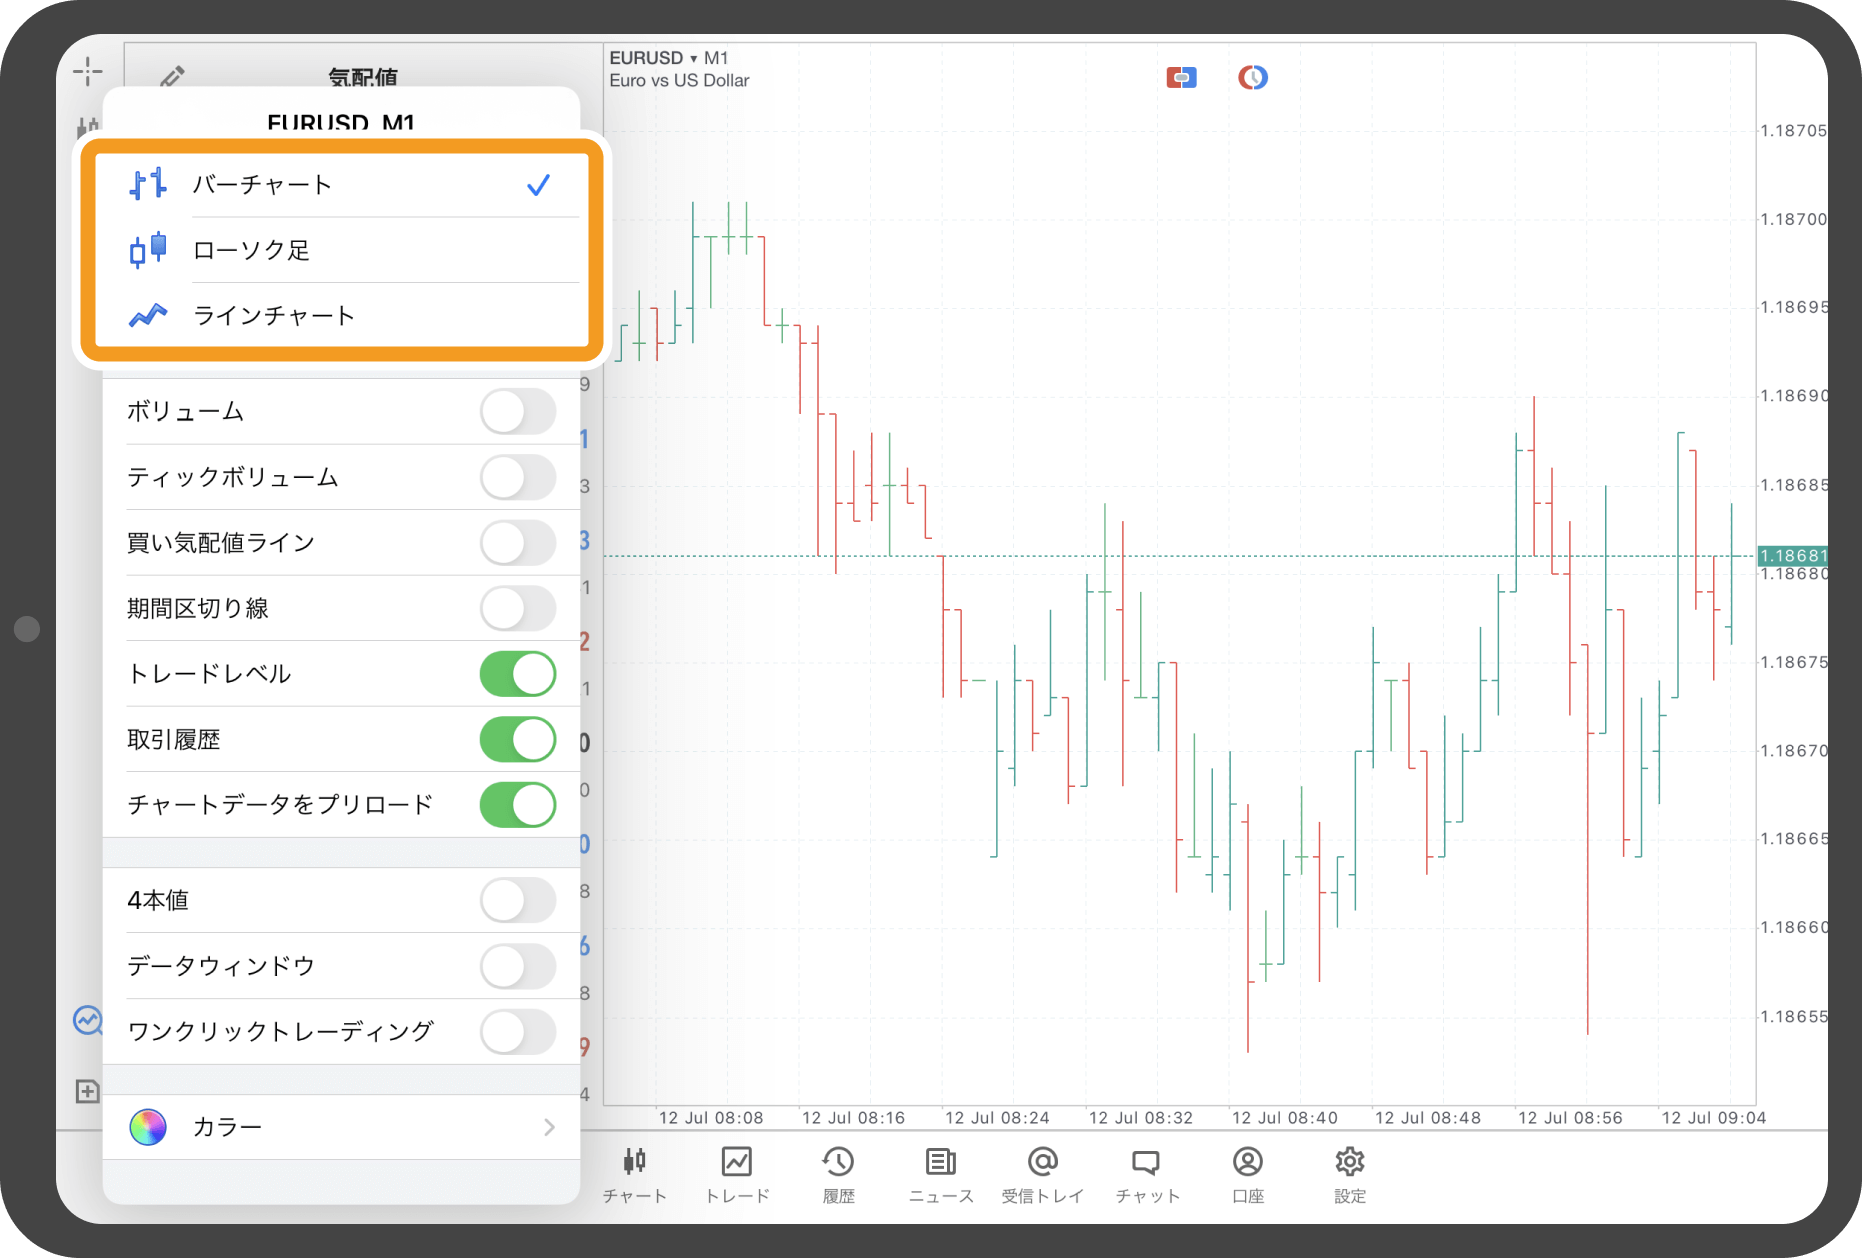
Task: Switch to the チャート tab
Action: (634, 1175)
